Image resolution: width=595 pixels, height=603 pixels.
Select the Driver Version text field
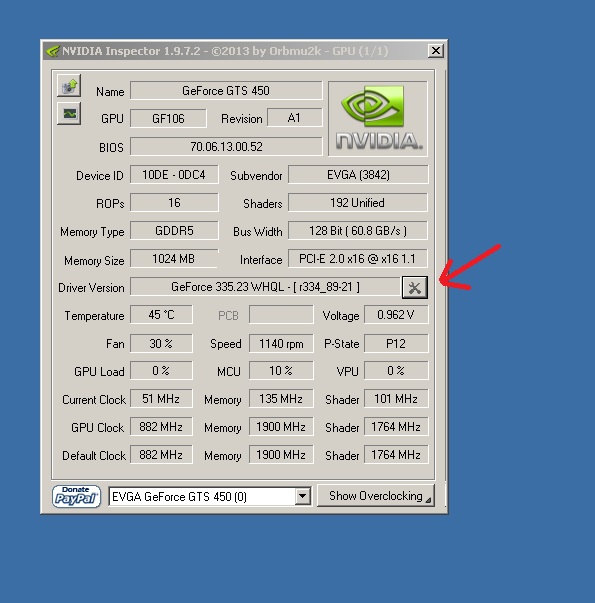pos(265,287)
